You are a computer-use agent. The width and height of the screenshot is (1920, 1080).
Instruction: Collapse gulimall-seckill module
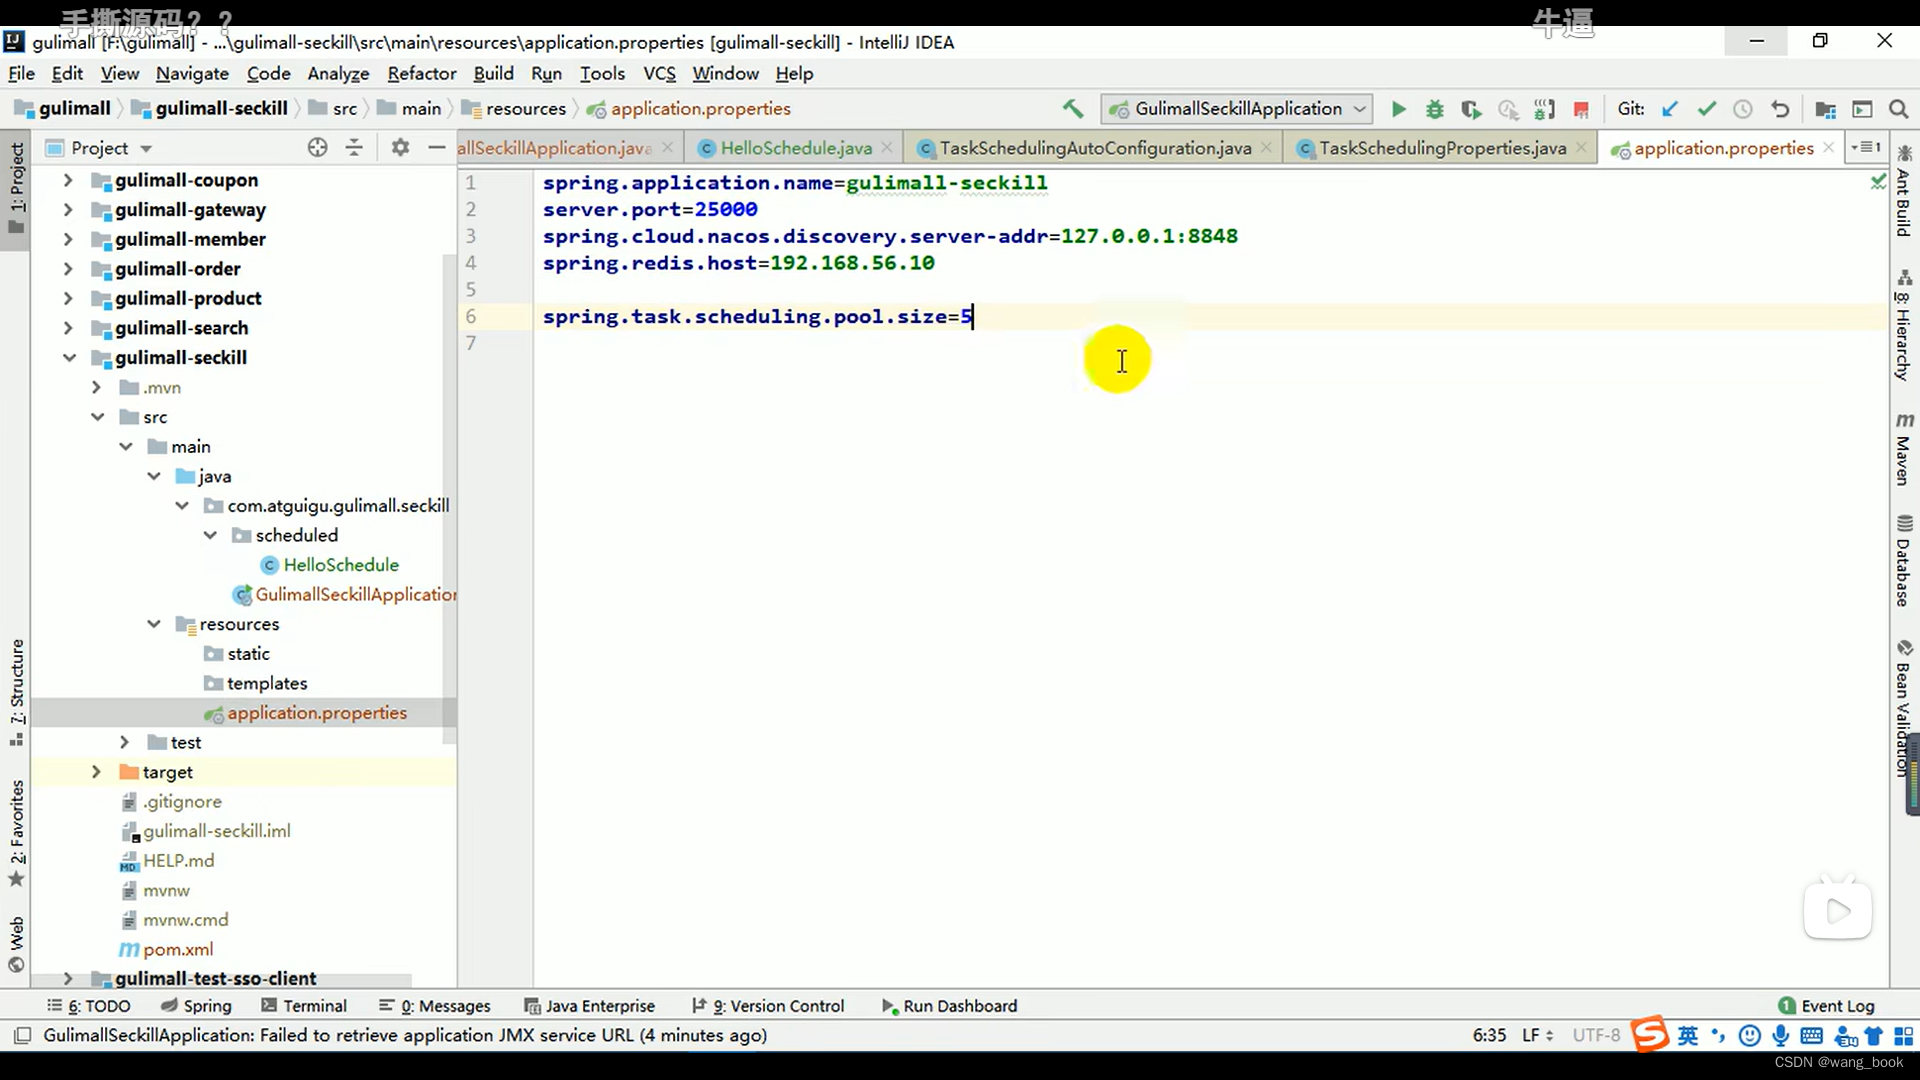(x=68, y=358)
